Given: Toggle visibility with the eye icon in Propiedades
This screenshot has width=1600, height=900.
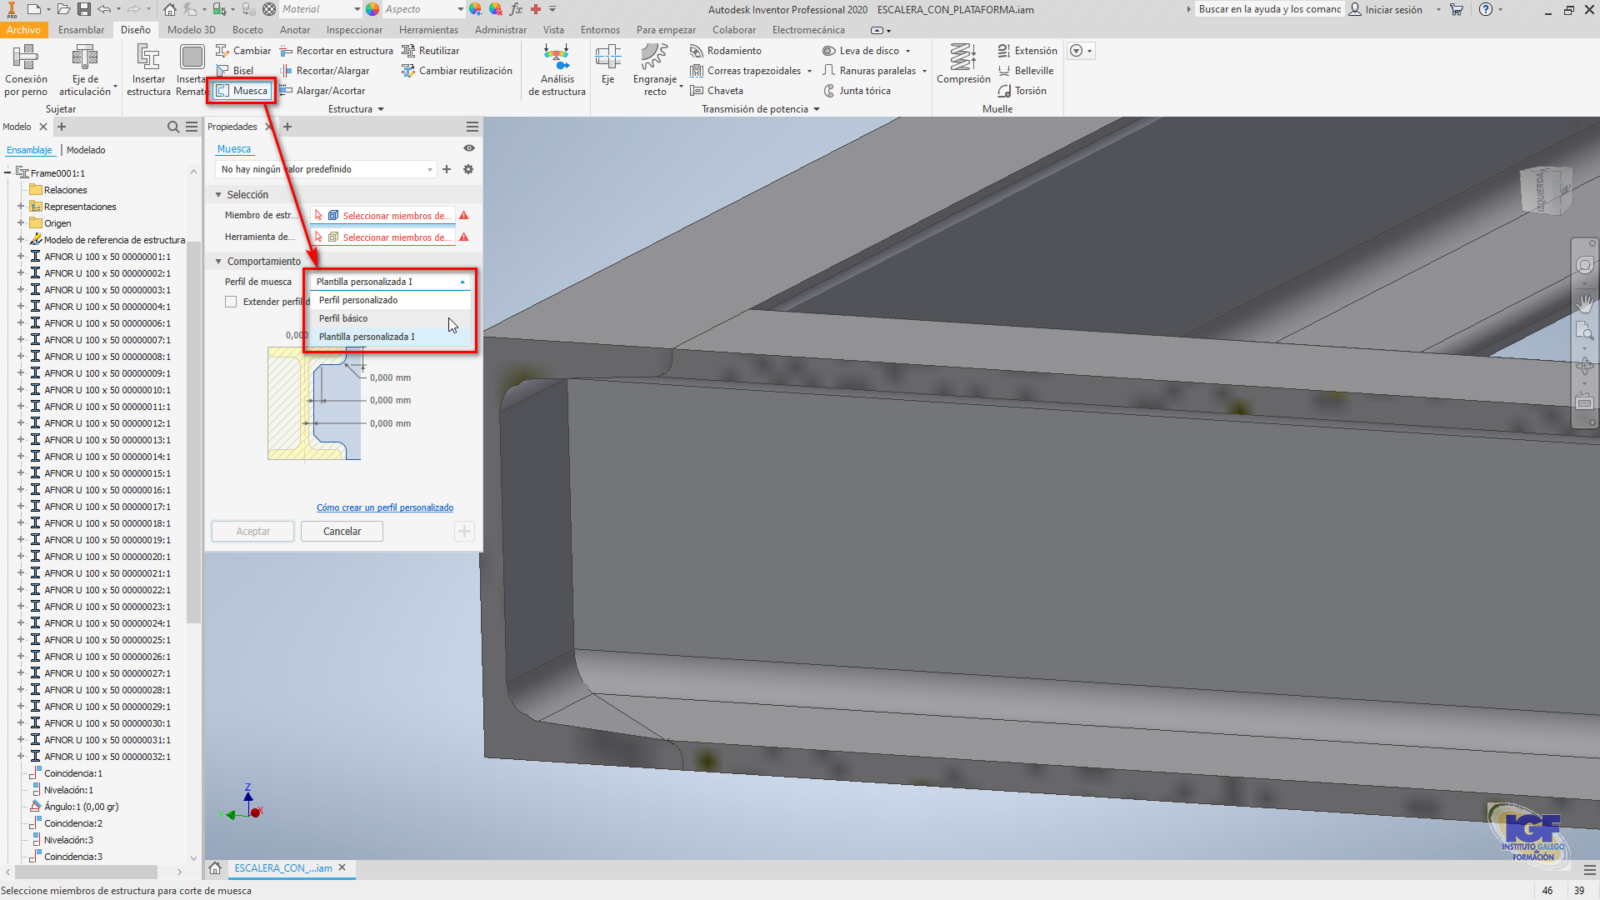Looking at the screenshot, I should click(468, 148).
